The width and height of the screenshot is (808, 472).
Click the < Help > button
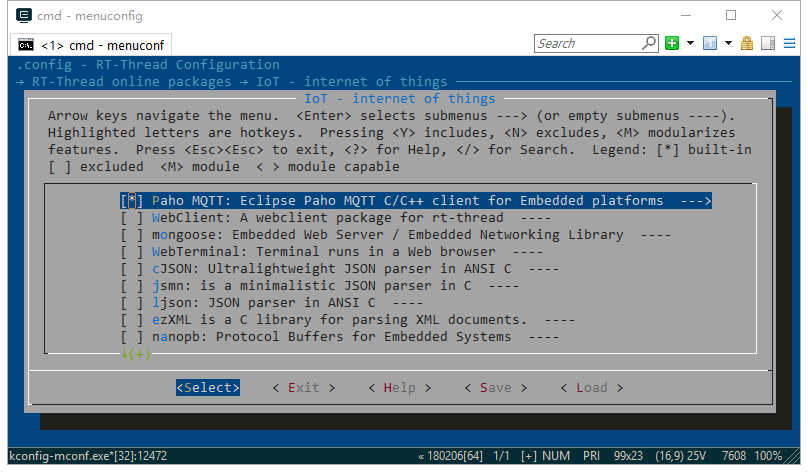coord(400,387)
